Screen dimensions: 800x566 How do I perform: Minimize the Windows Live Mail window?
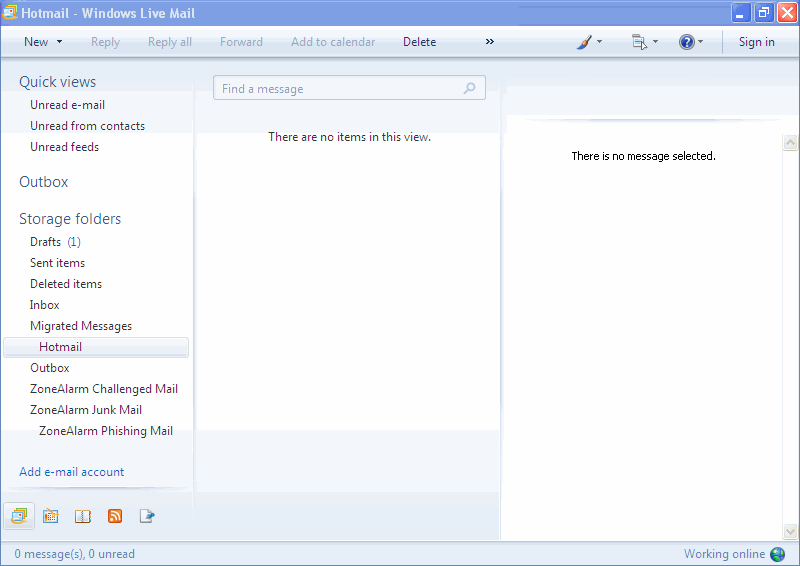[x=740, y=13]
